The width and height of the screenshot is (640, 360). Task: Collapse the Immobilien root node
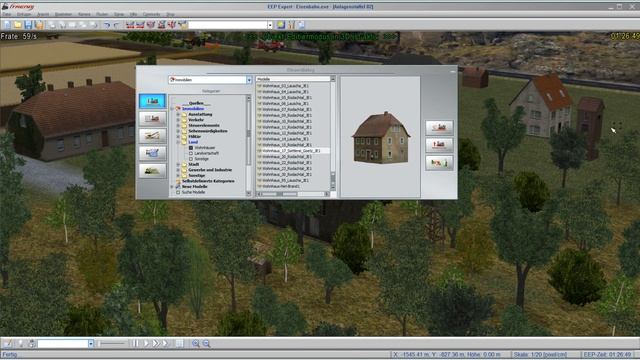pos(172,109)
